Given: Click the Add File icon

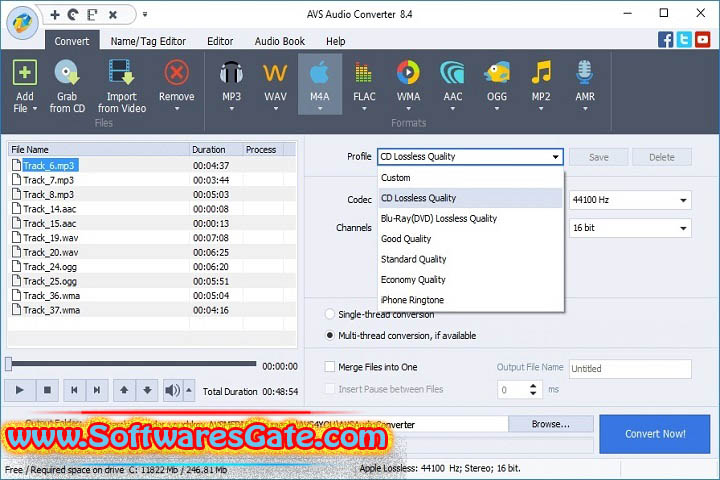Looking at the screenshot, I should pos(25,73).
